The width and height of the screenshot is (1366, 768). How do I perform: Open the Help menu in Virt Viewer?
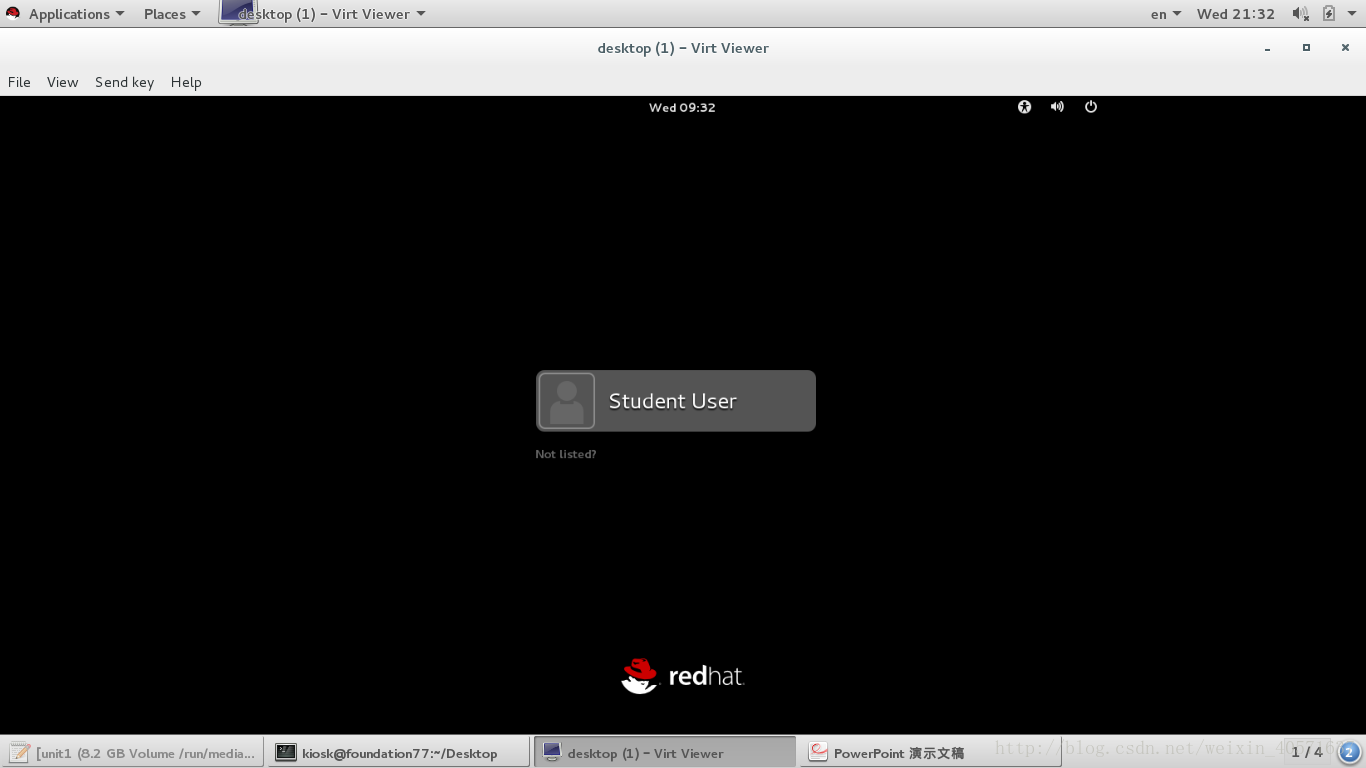coord(186,82)
